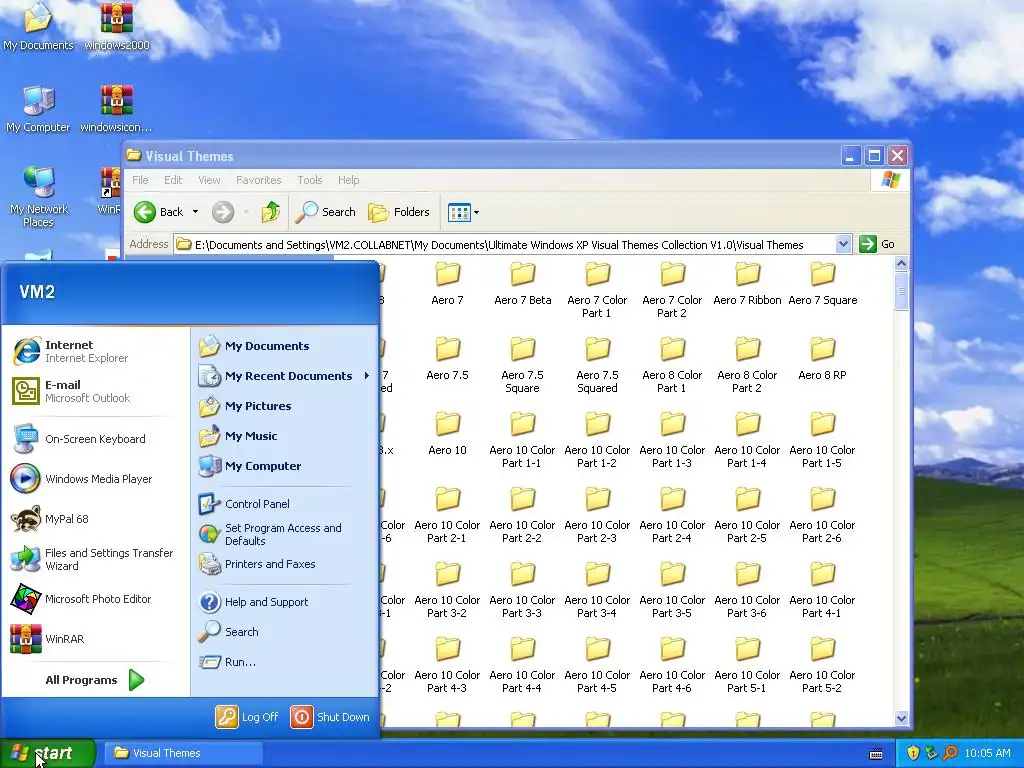
Task: Select the Aero 8 RP folder
Action: [822, 359]
